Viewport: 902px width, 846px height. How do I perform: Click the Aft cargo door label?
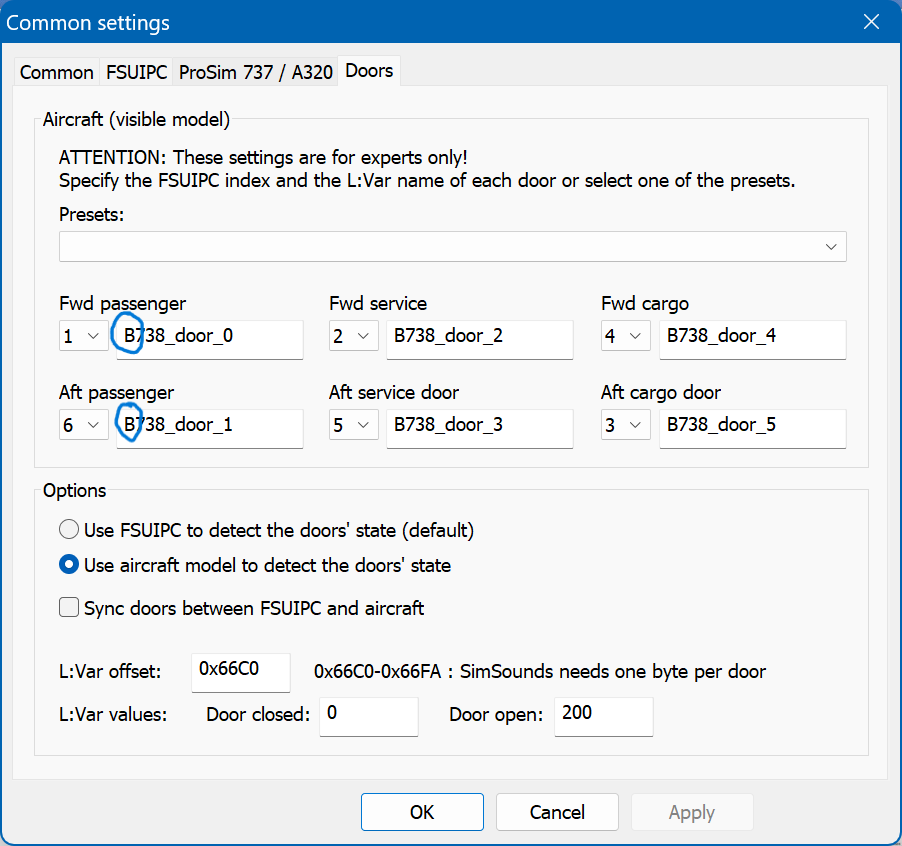660,392
